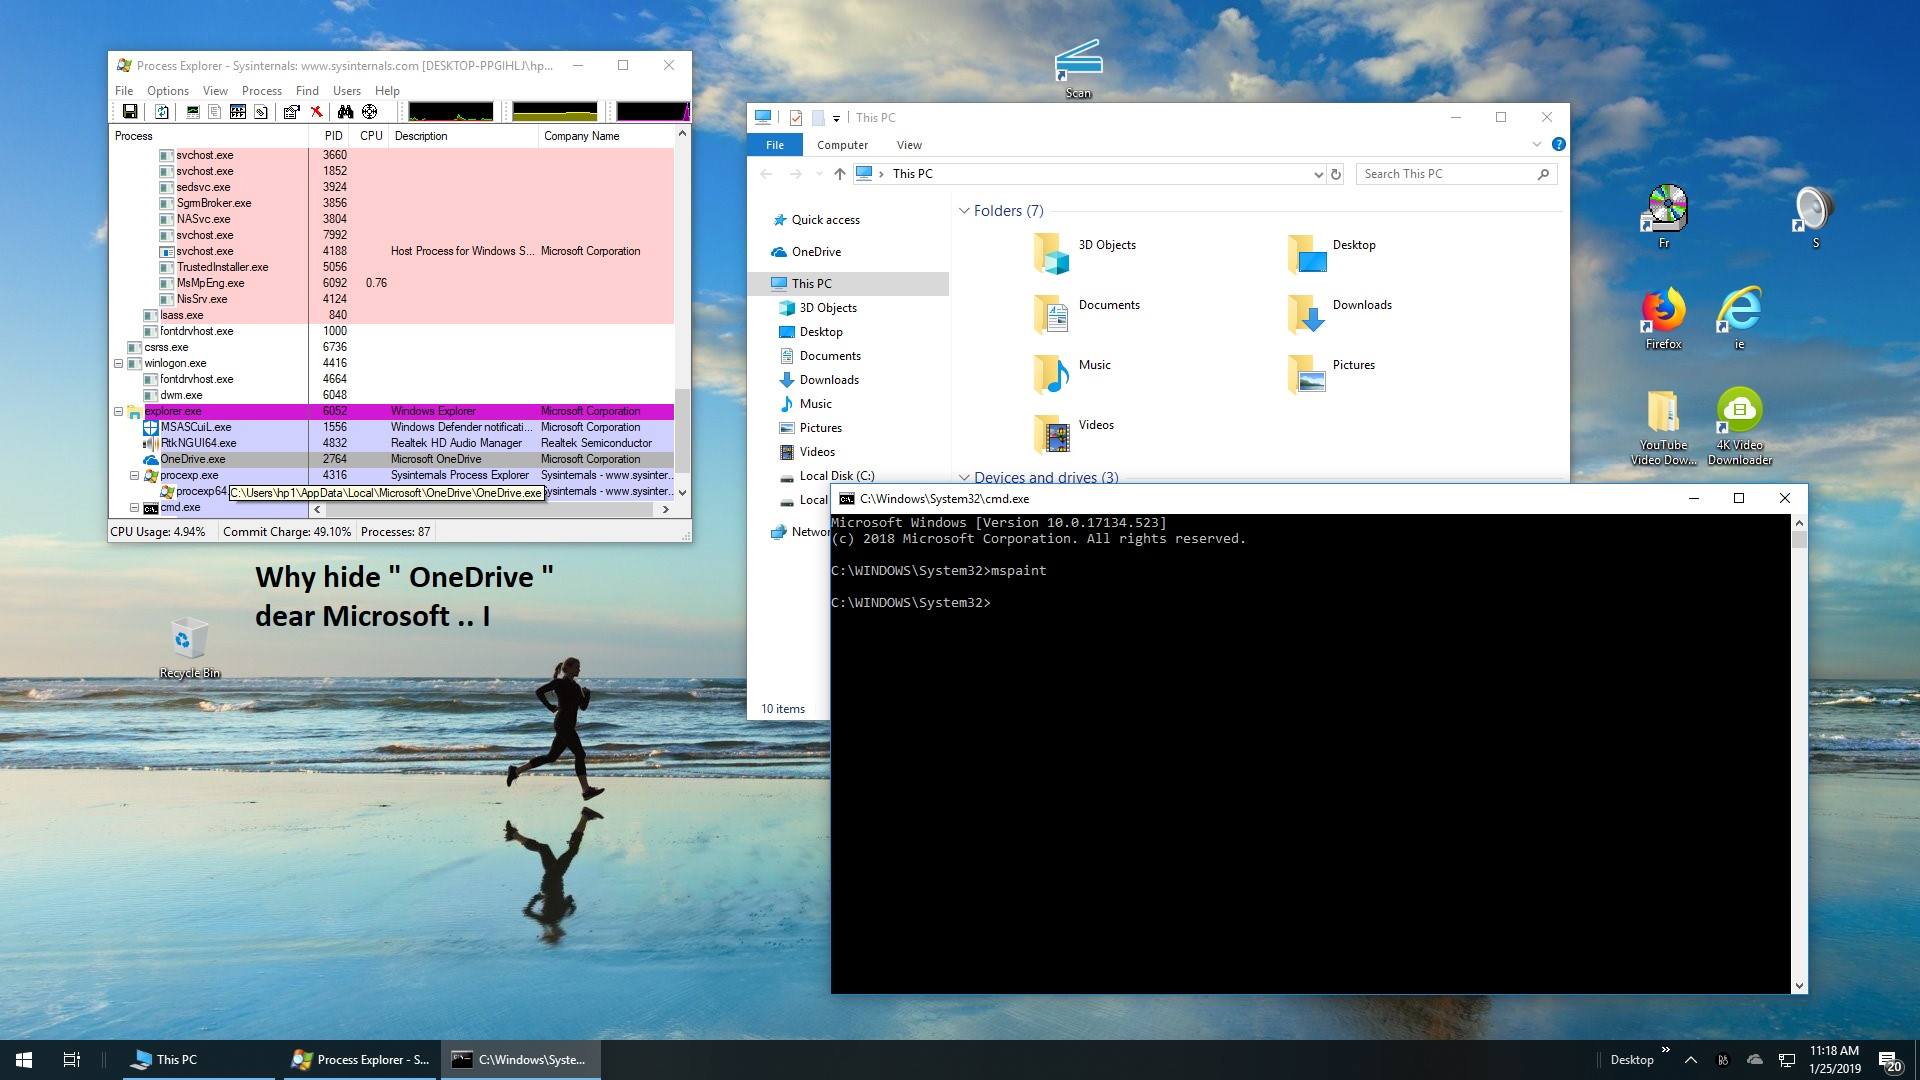Select the Downloads folder in Folders group
The height and width of the screenshot is (1080, 1920).
tap(1339, 313)
